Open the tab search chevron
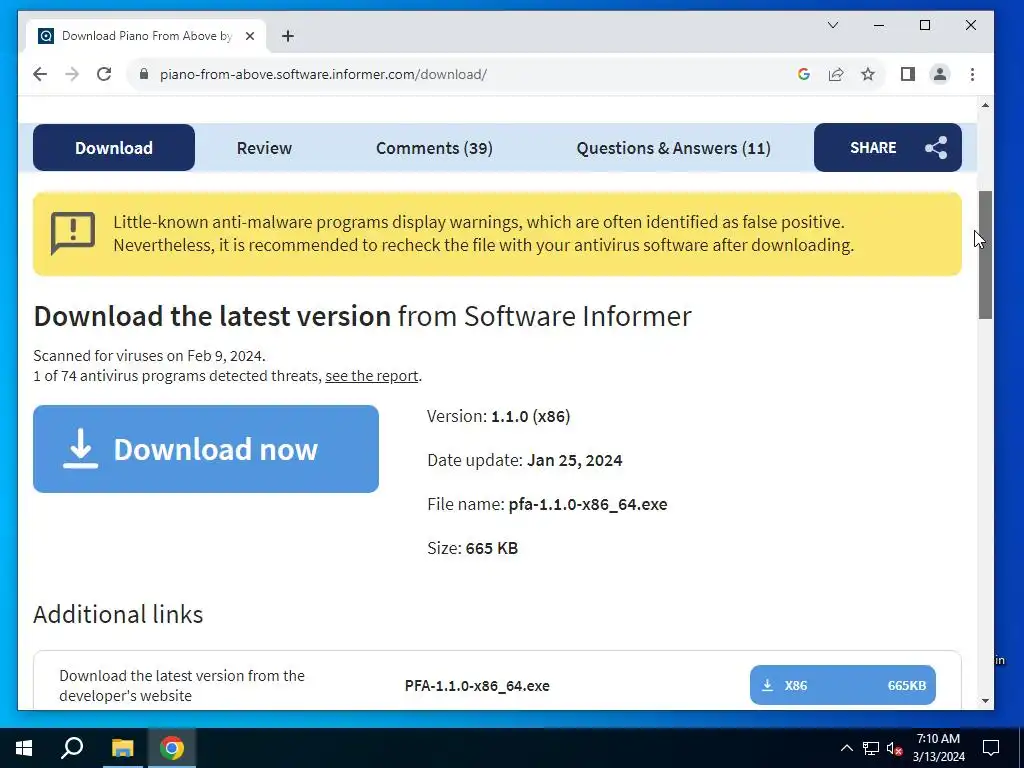Screen dimensions: 1024x768 pos(833,25)
